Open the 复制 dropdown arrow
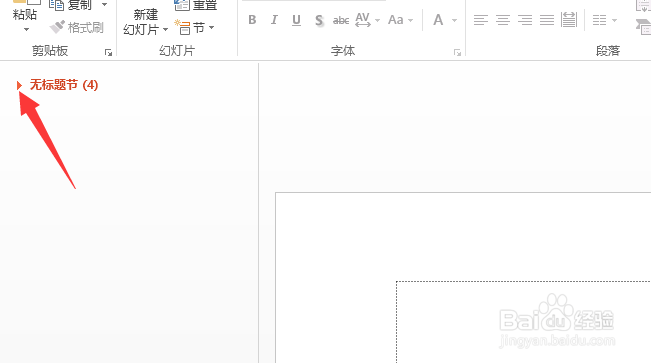This screenshot has height=363, width=651. coord(105,5)
